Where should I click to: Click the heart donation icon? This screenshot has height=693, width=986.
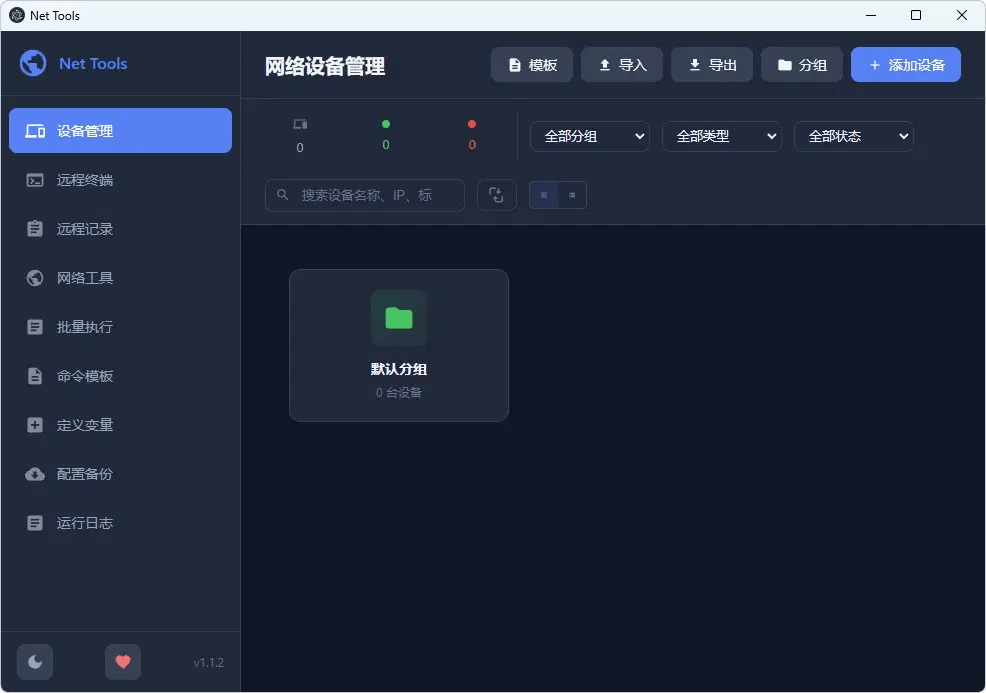[122, 661]
